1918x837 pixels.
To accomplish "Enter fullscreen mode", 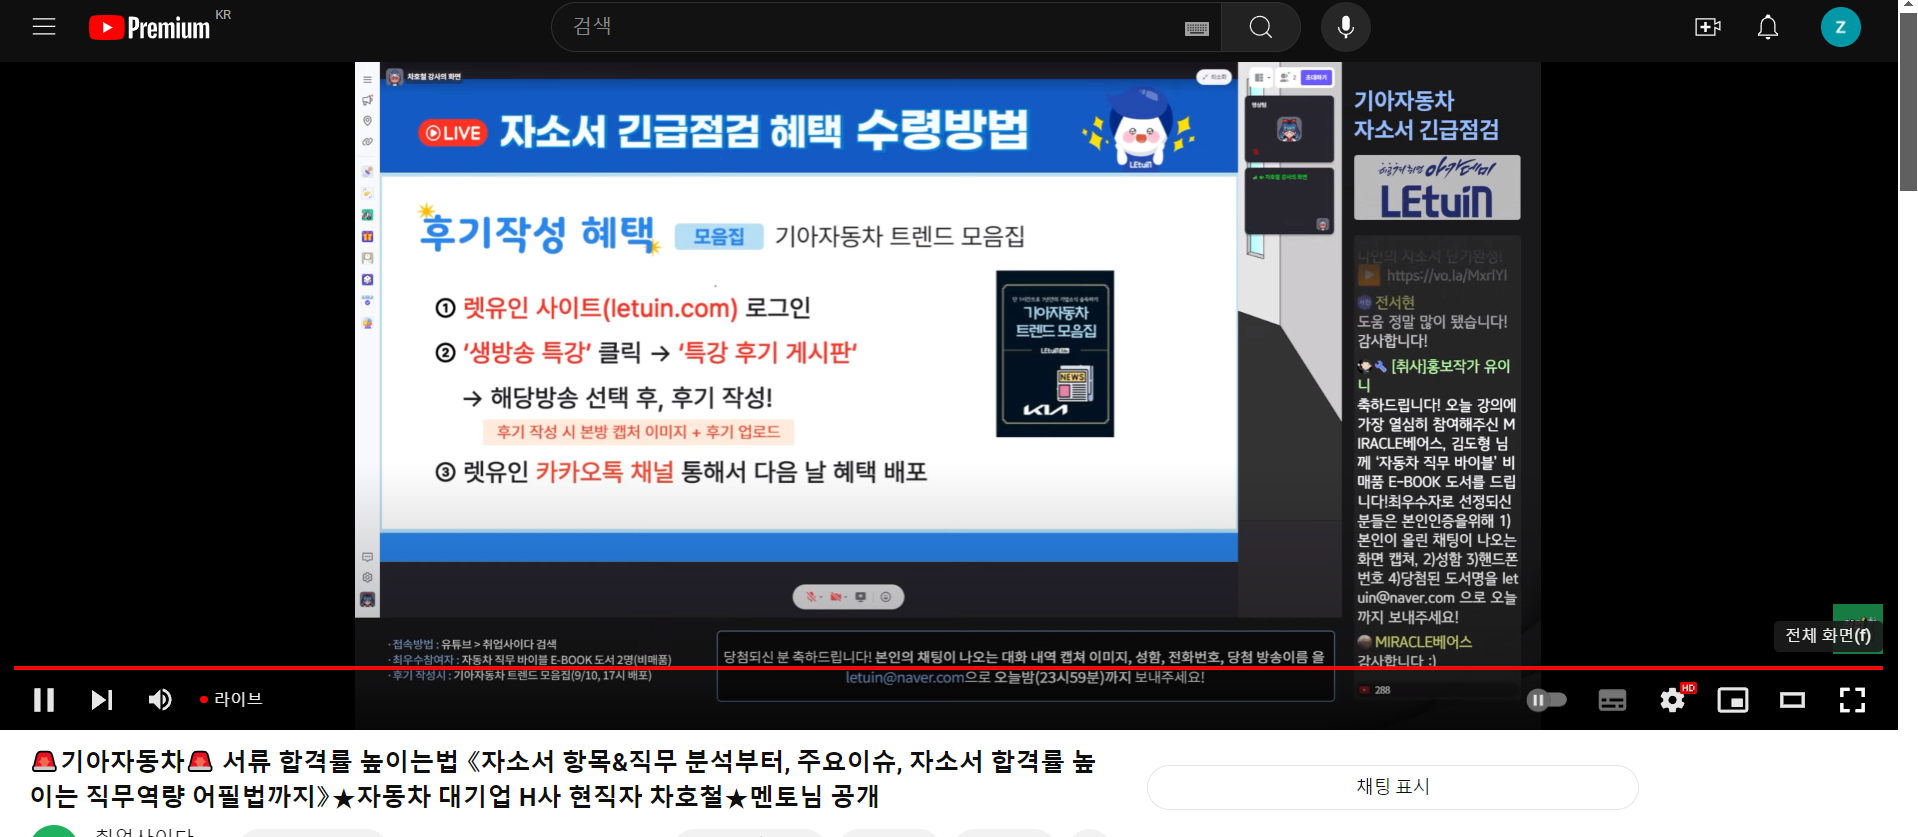I will (x=1852, y=700).
